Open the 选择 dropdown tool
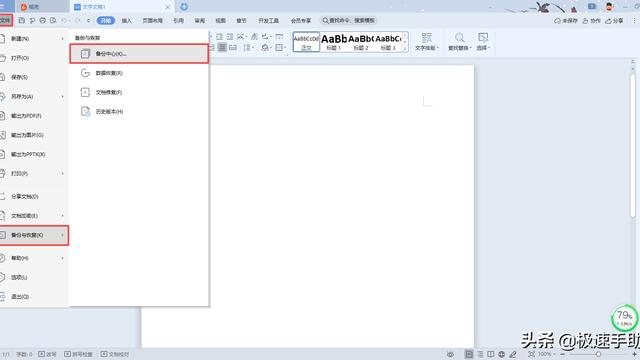Viewport: 640px width, 360px height. (483, 42)
